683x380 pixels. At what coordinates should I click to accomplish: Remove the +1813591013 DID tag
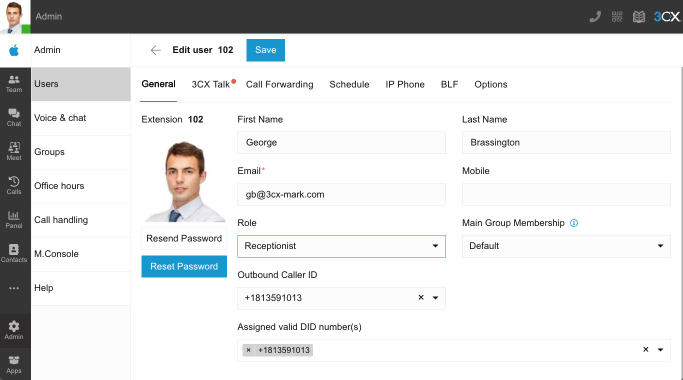248,350
